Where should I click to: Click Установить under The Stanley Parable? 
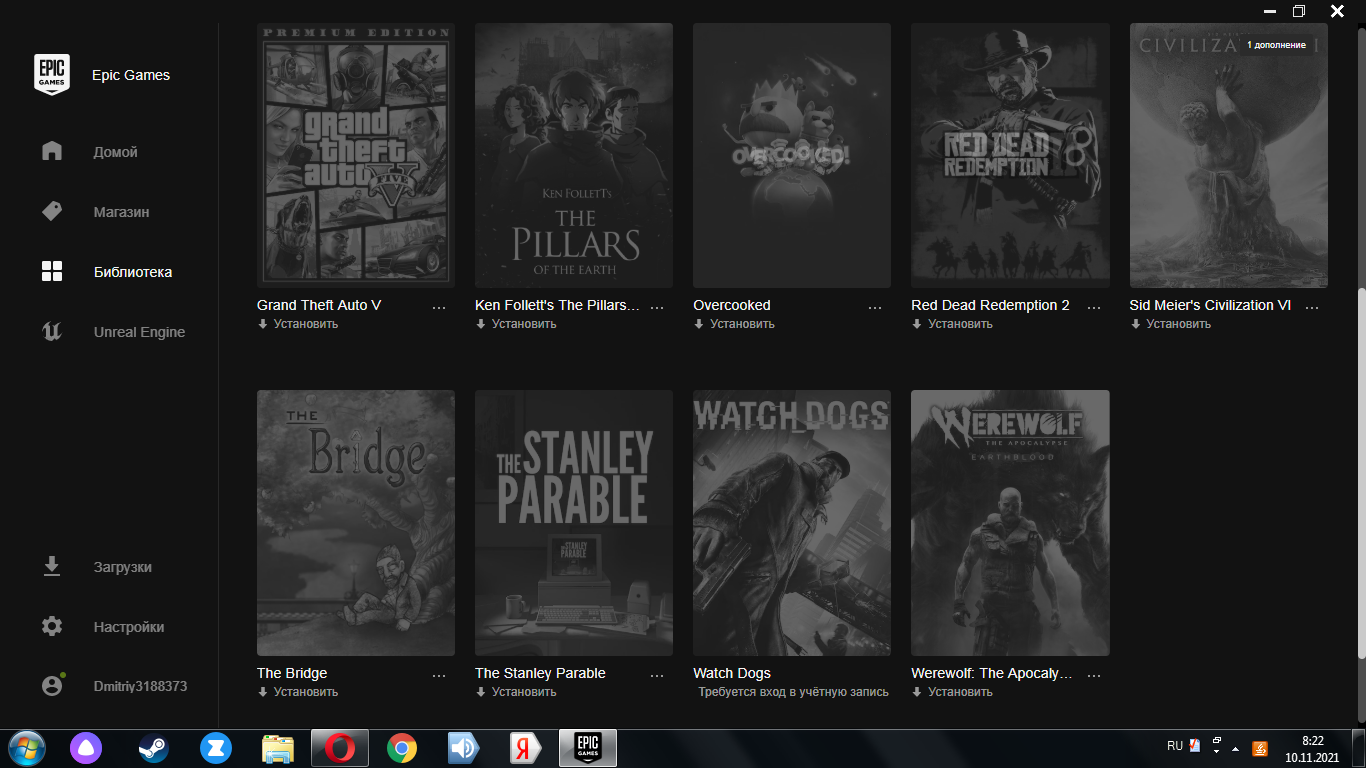[516, 692]
